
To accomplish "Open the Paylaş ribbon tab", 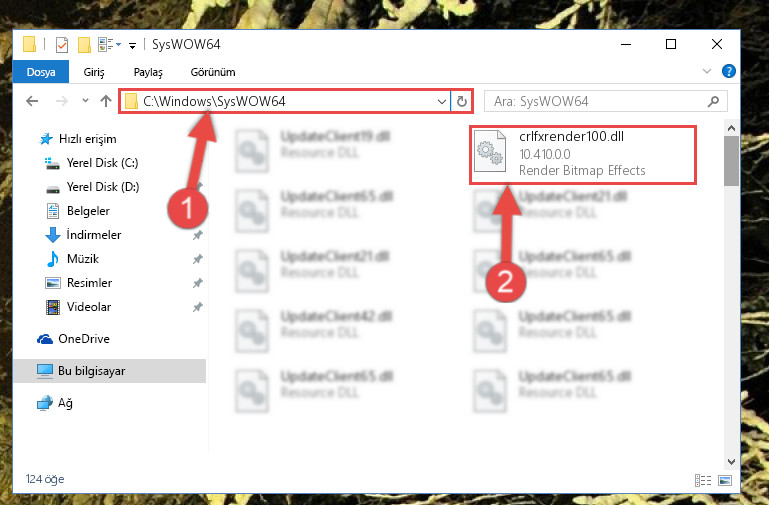I will pyautogui.click(x=148, y=72).
